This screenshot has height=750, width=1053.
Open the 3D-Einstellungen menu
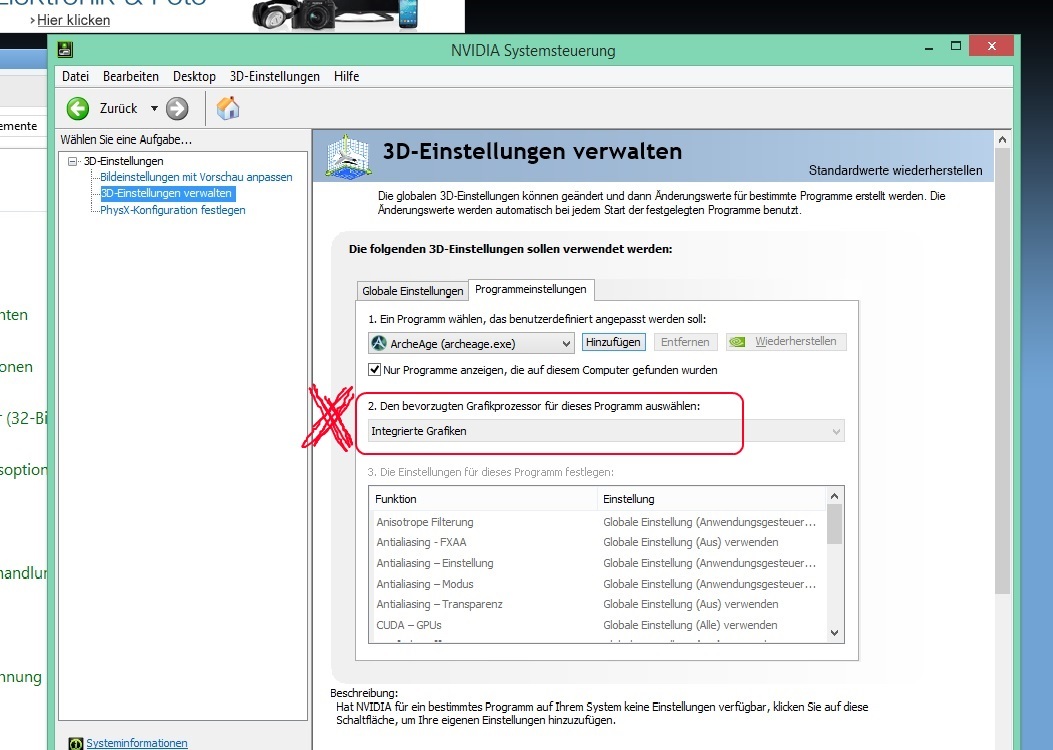point(275,77)
